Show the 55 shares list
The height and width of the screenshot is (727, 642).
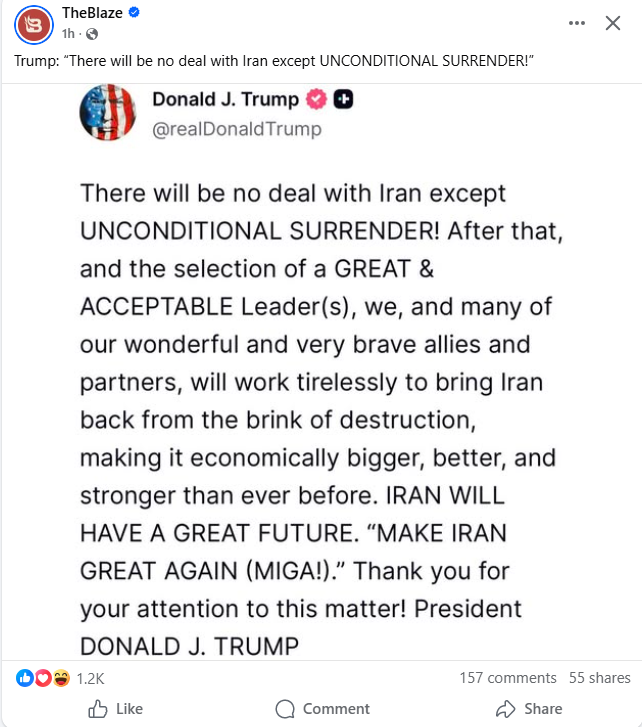click(600, 678)
